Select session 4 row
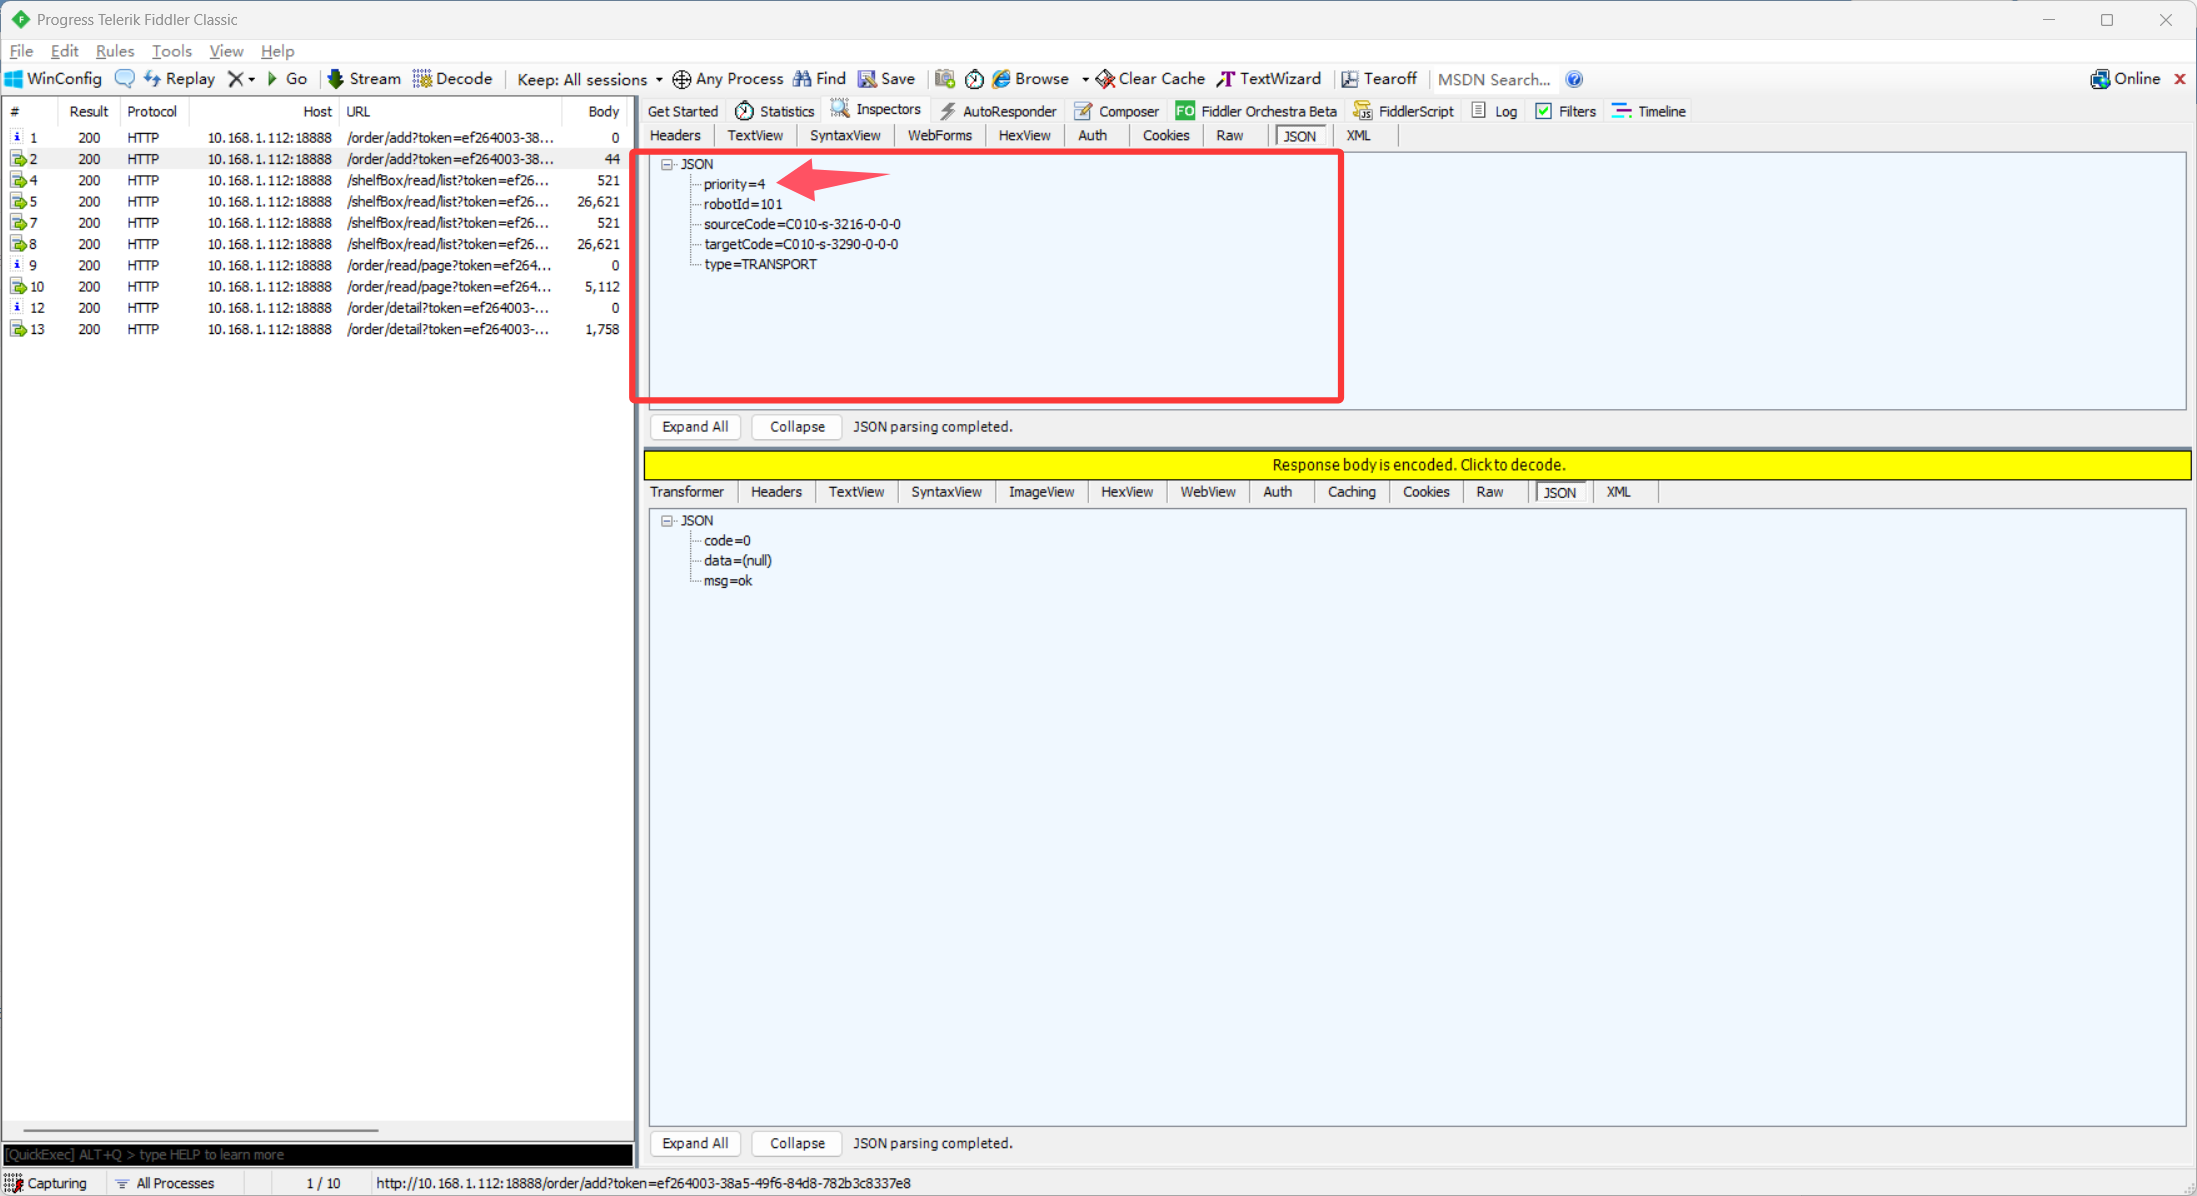 tap(316, 180)
